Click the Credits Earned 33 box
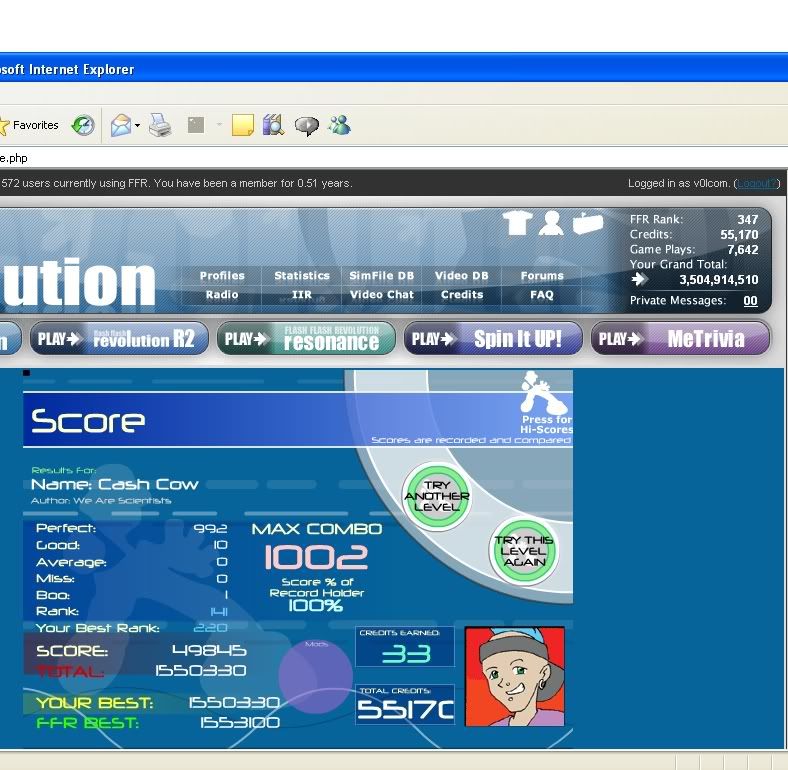Image resolution: width=788 pixels, height=770 pixels. tap(405, 646)
